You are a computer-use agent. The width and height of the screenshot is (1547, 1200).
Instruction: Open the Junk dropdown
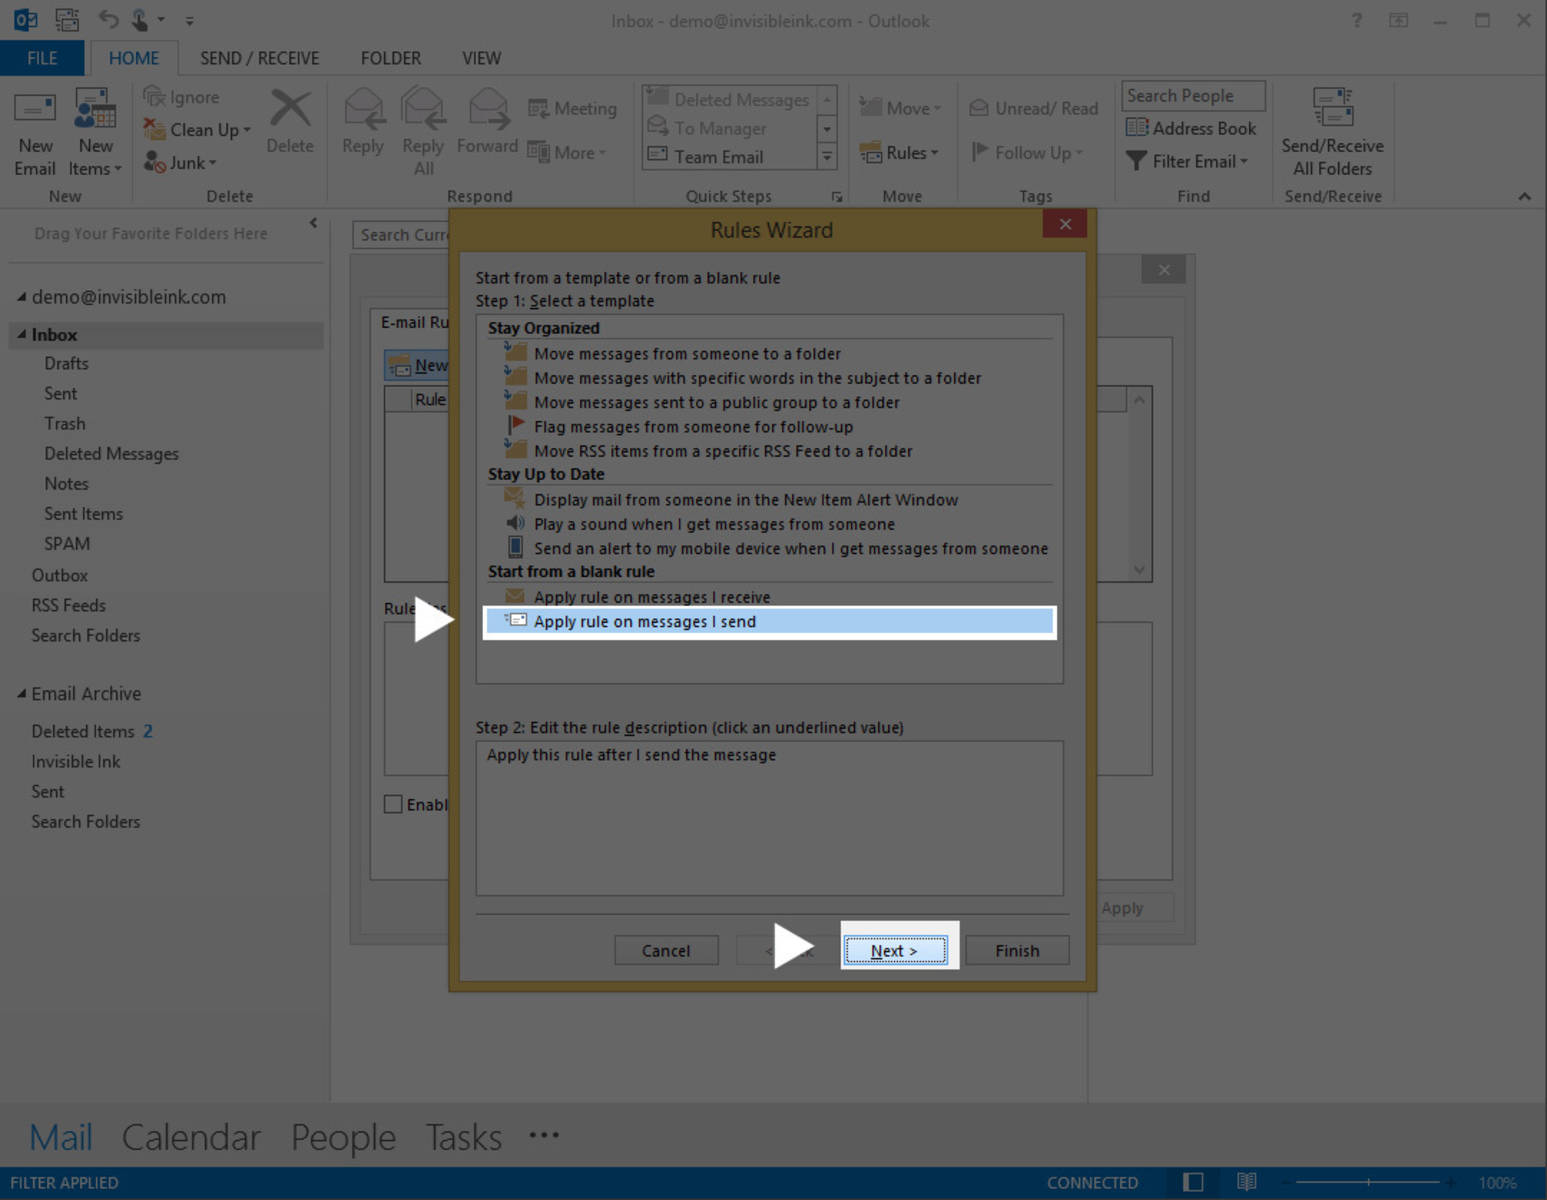click(x=180, y=162)
